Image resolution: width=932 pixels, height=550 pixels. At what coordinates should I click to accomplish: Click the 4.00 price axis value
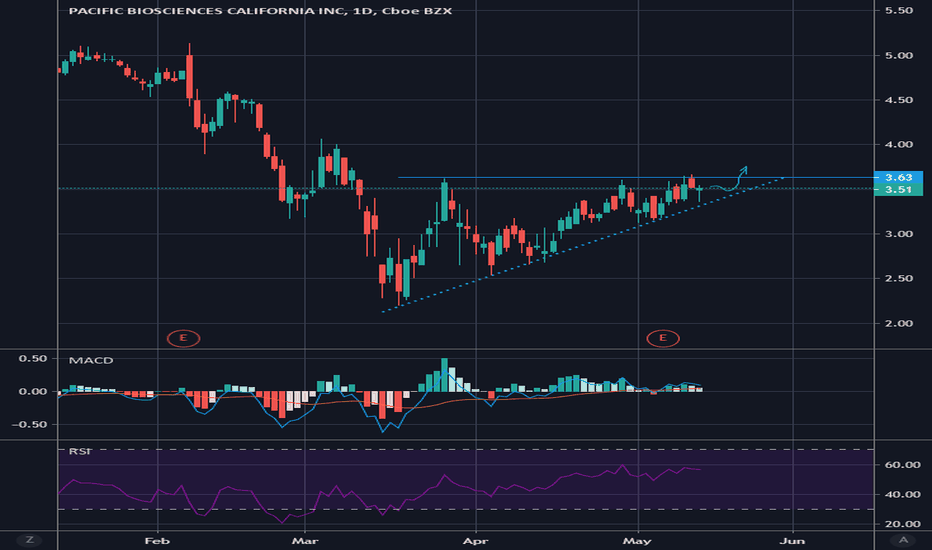pyautogui.click(x=899, y=144)
